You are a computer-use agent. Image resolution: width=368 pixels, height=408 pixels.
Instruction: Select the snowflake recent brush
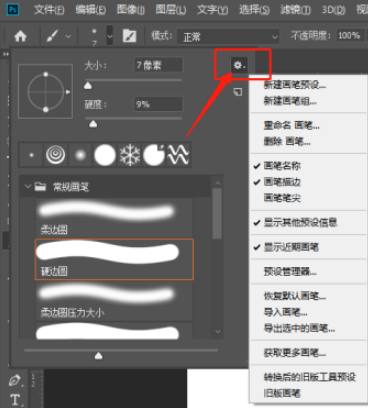coord(129,155)
